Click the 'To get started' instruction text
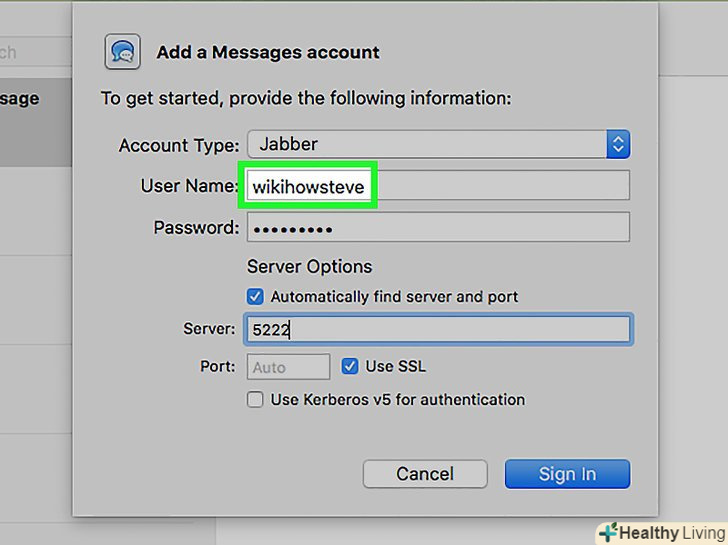This screenshot has width=728, height=545. (306, 98)
